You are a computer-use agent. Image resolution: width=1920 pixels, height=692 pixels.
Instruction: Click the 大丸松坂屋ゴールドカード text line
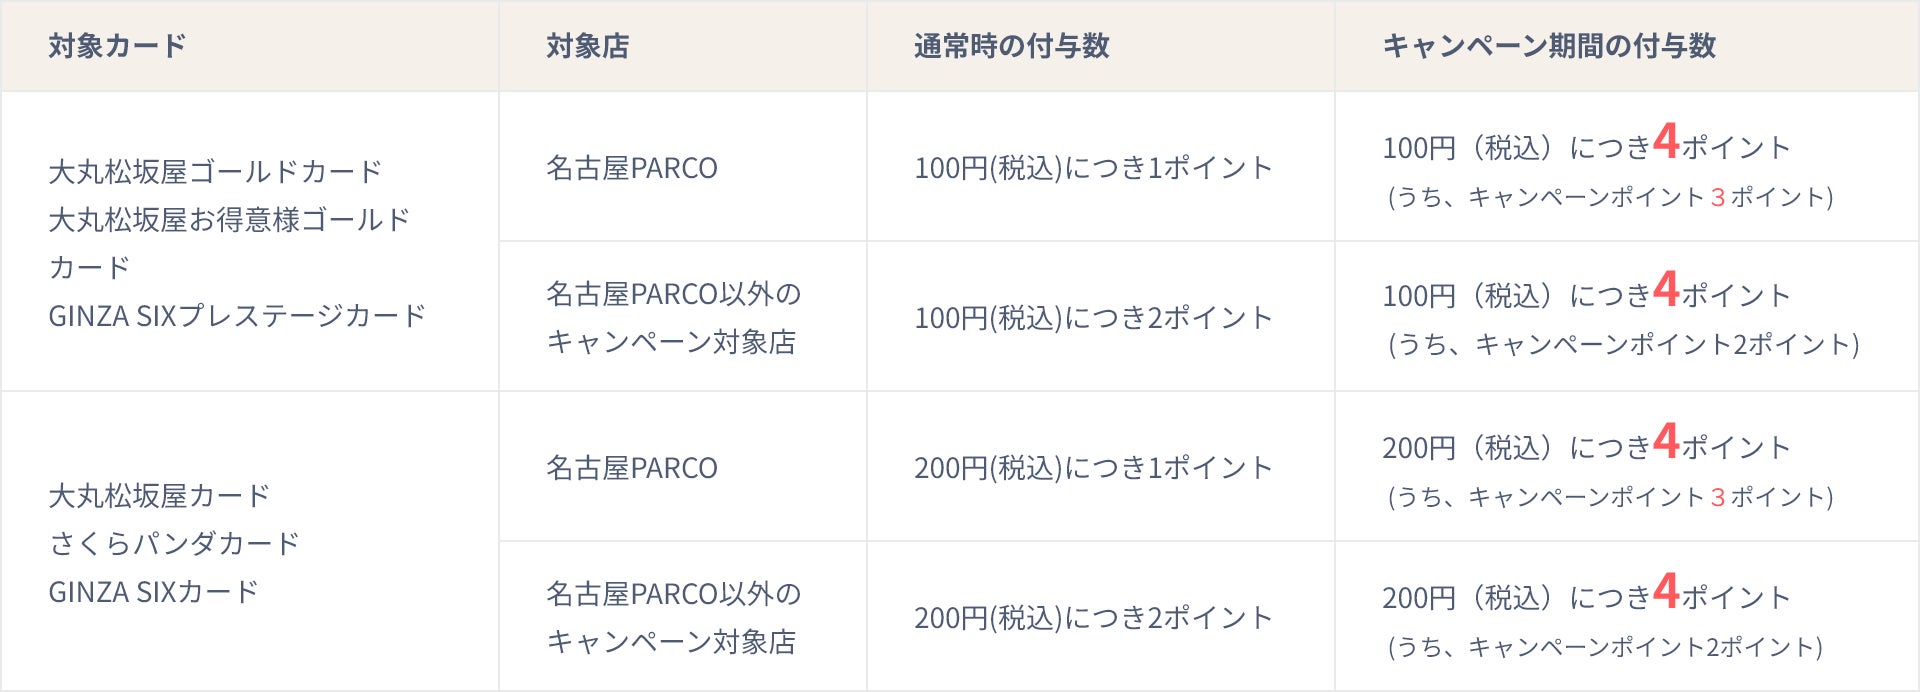tap(215, 172)
